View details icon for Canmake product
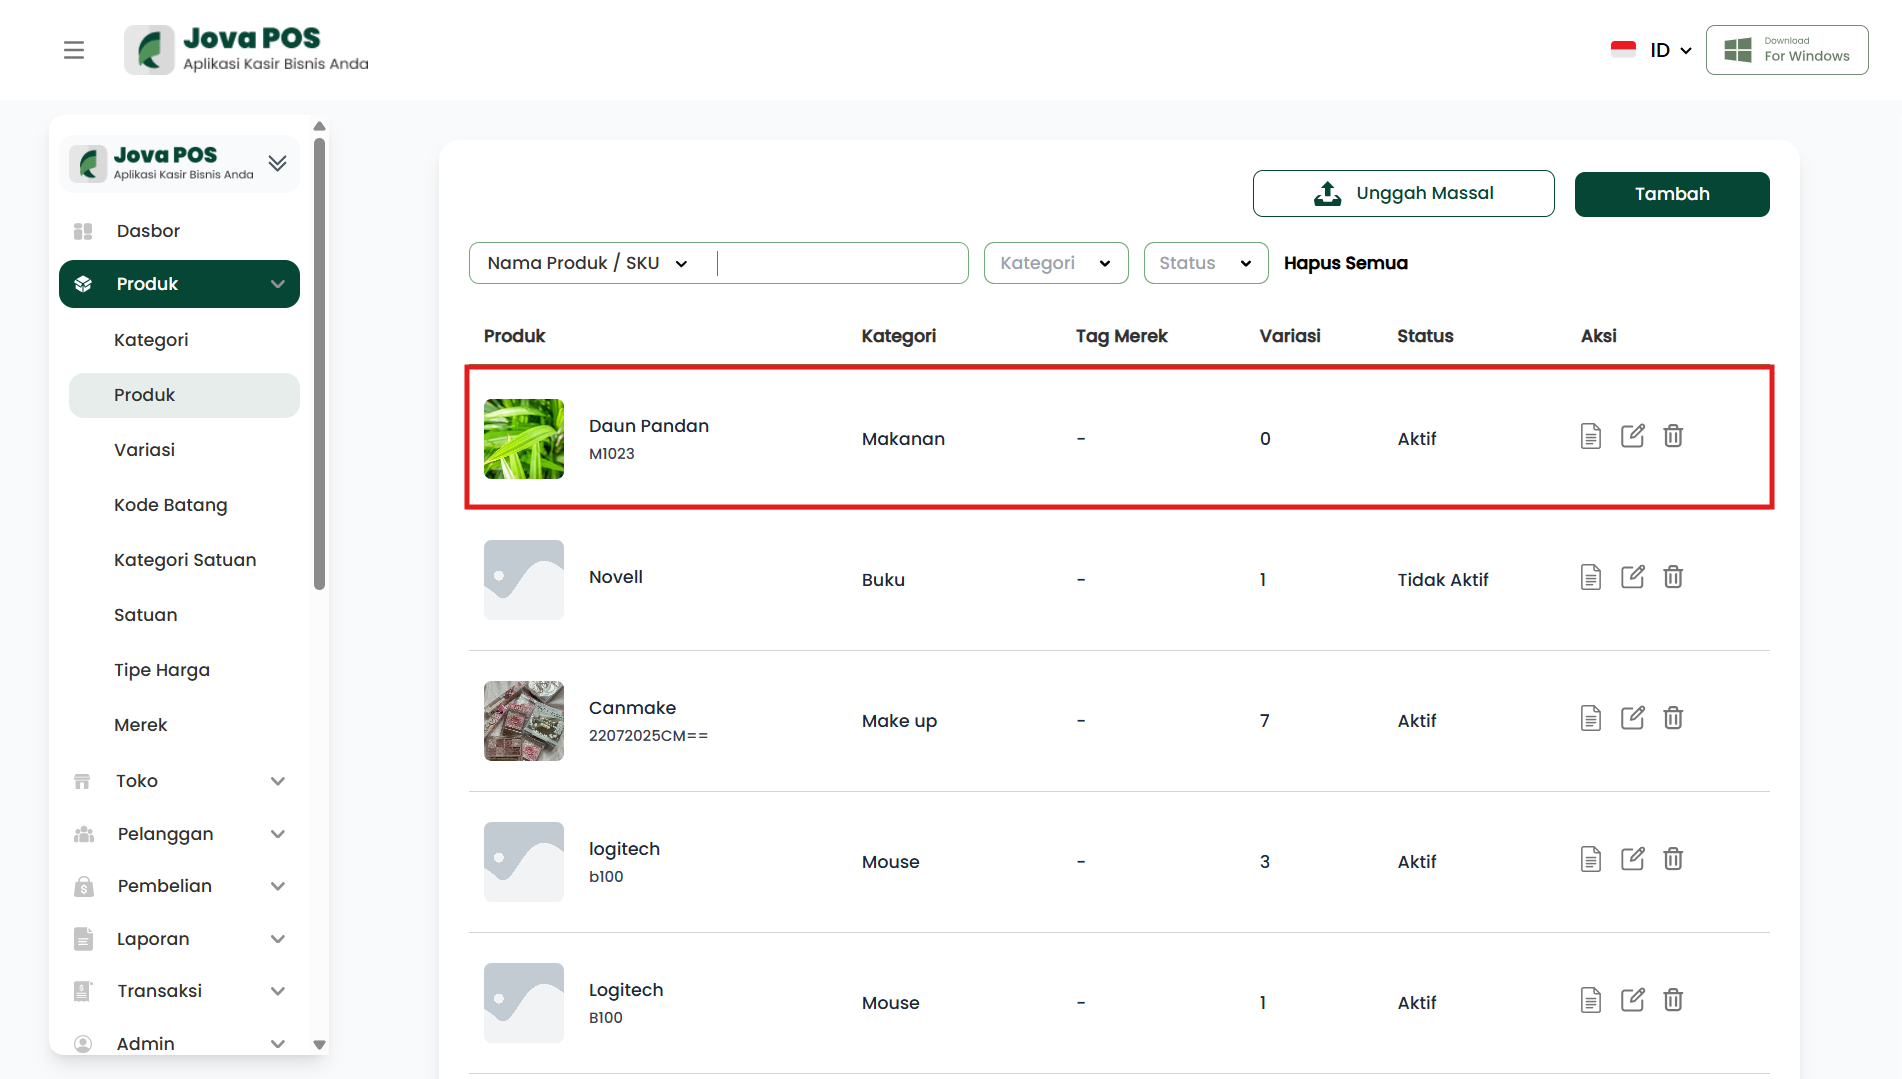1902x1079 pixels. click(x=1590, y=719)
